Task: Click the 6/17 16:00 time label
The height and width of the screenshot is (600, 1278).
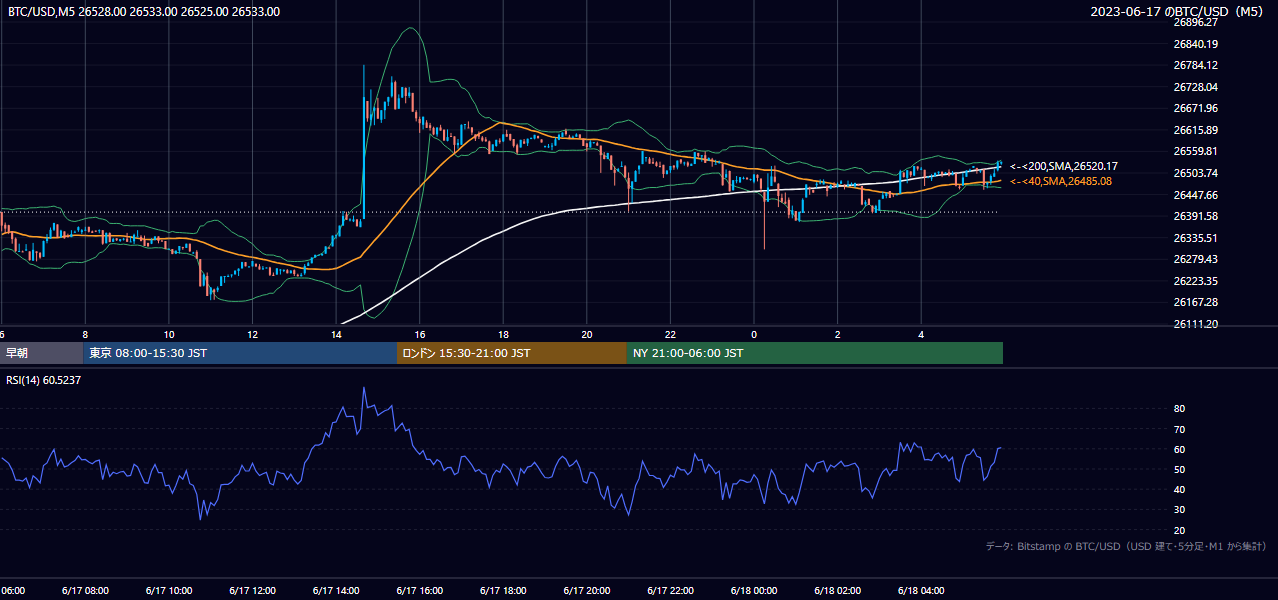Action: click(418, 591)
